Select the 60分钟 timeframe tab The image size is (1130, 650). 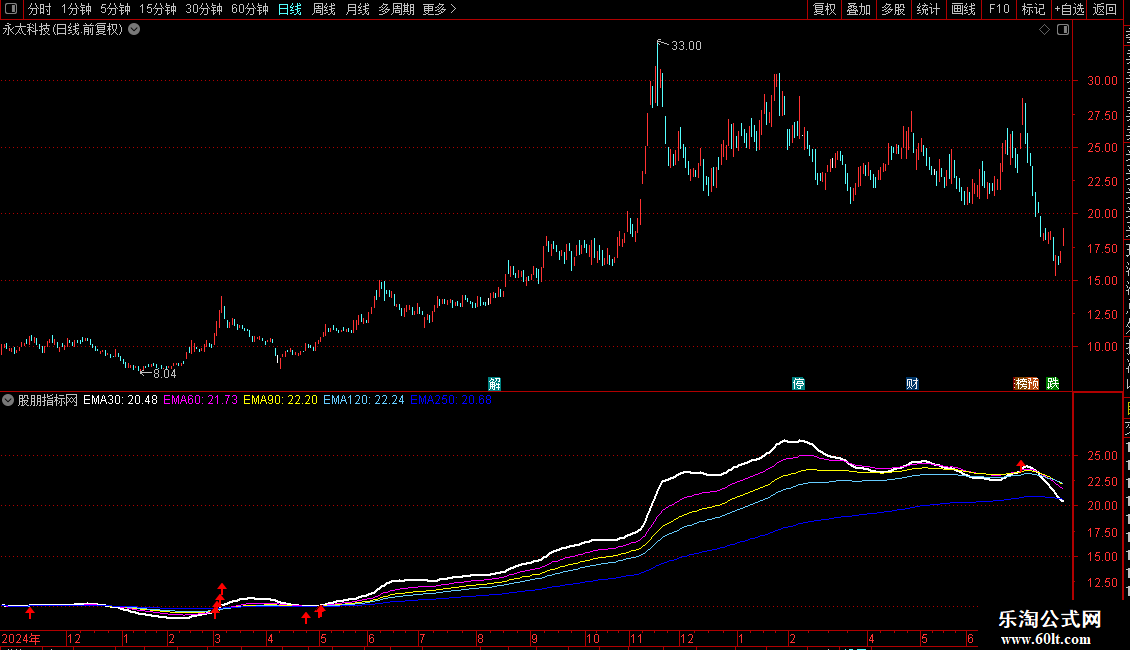(249, 9)
